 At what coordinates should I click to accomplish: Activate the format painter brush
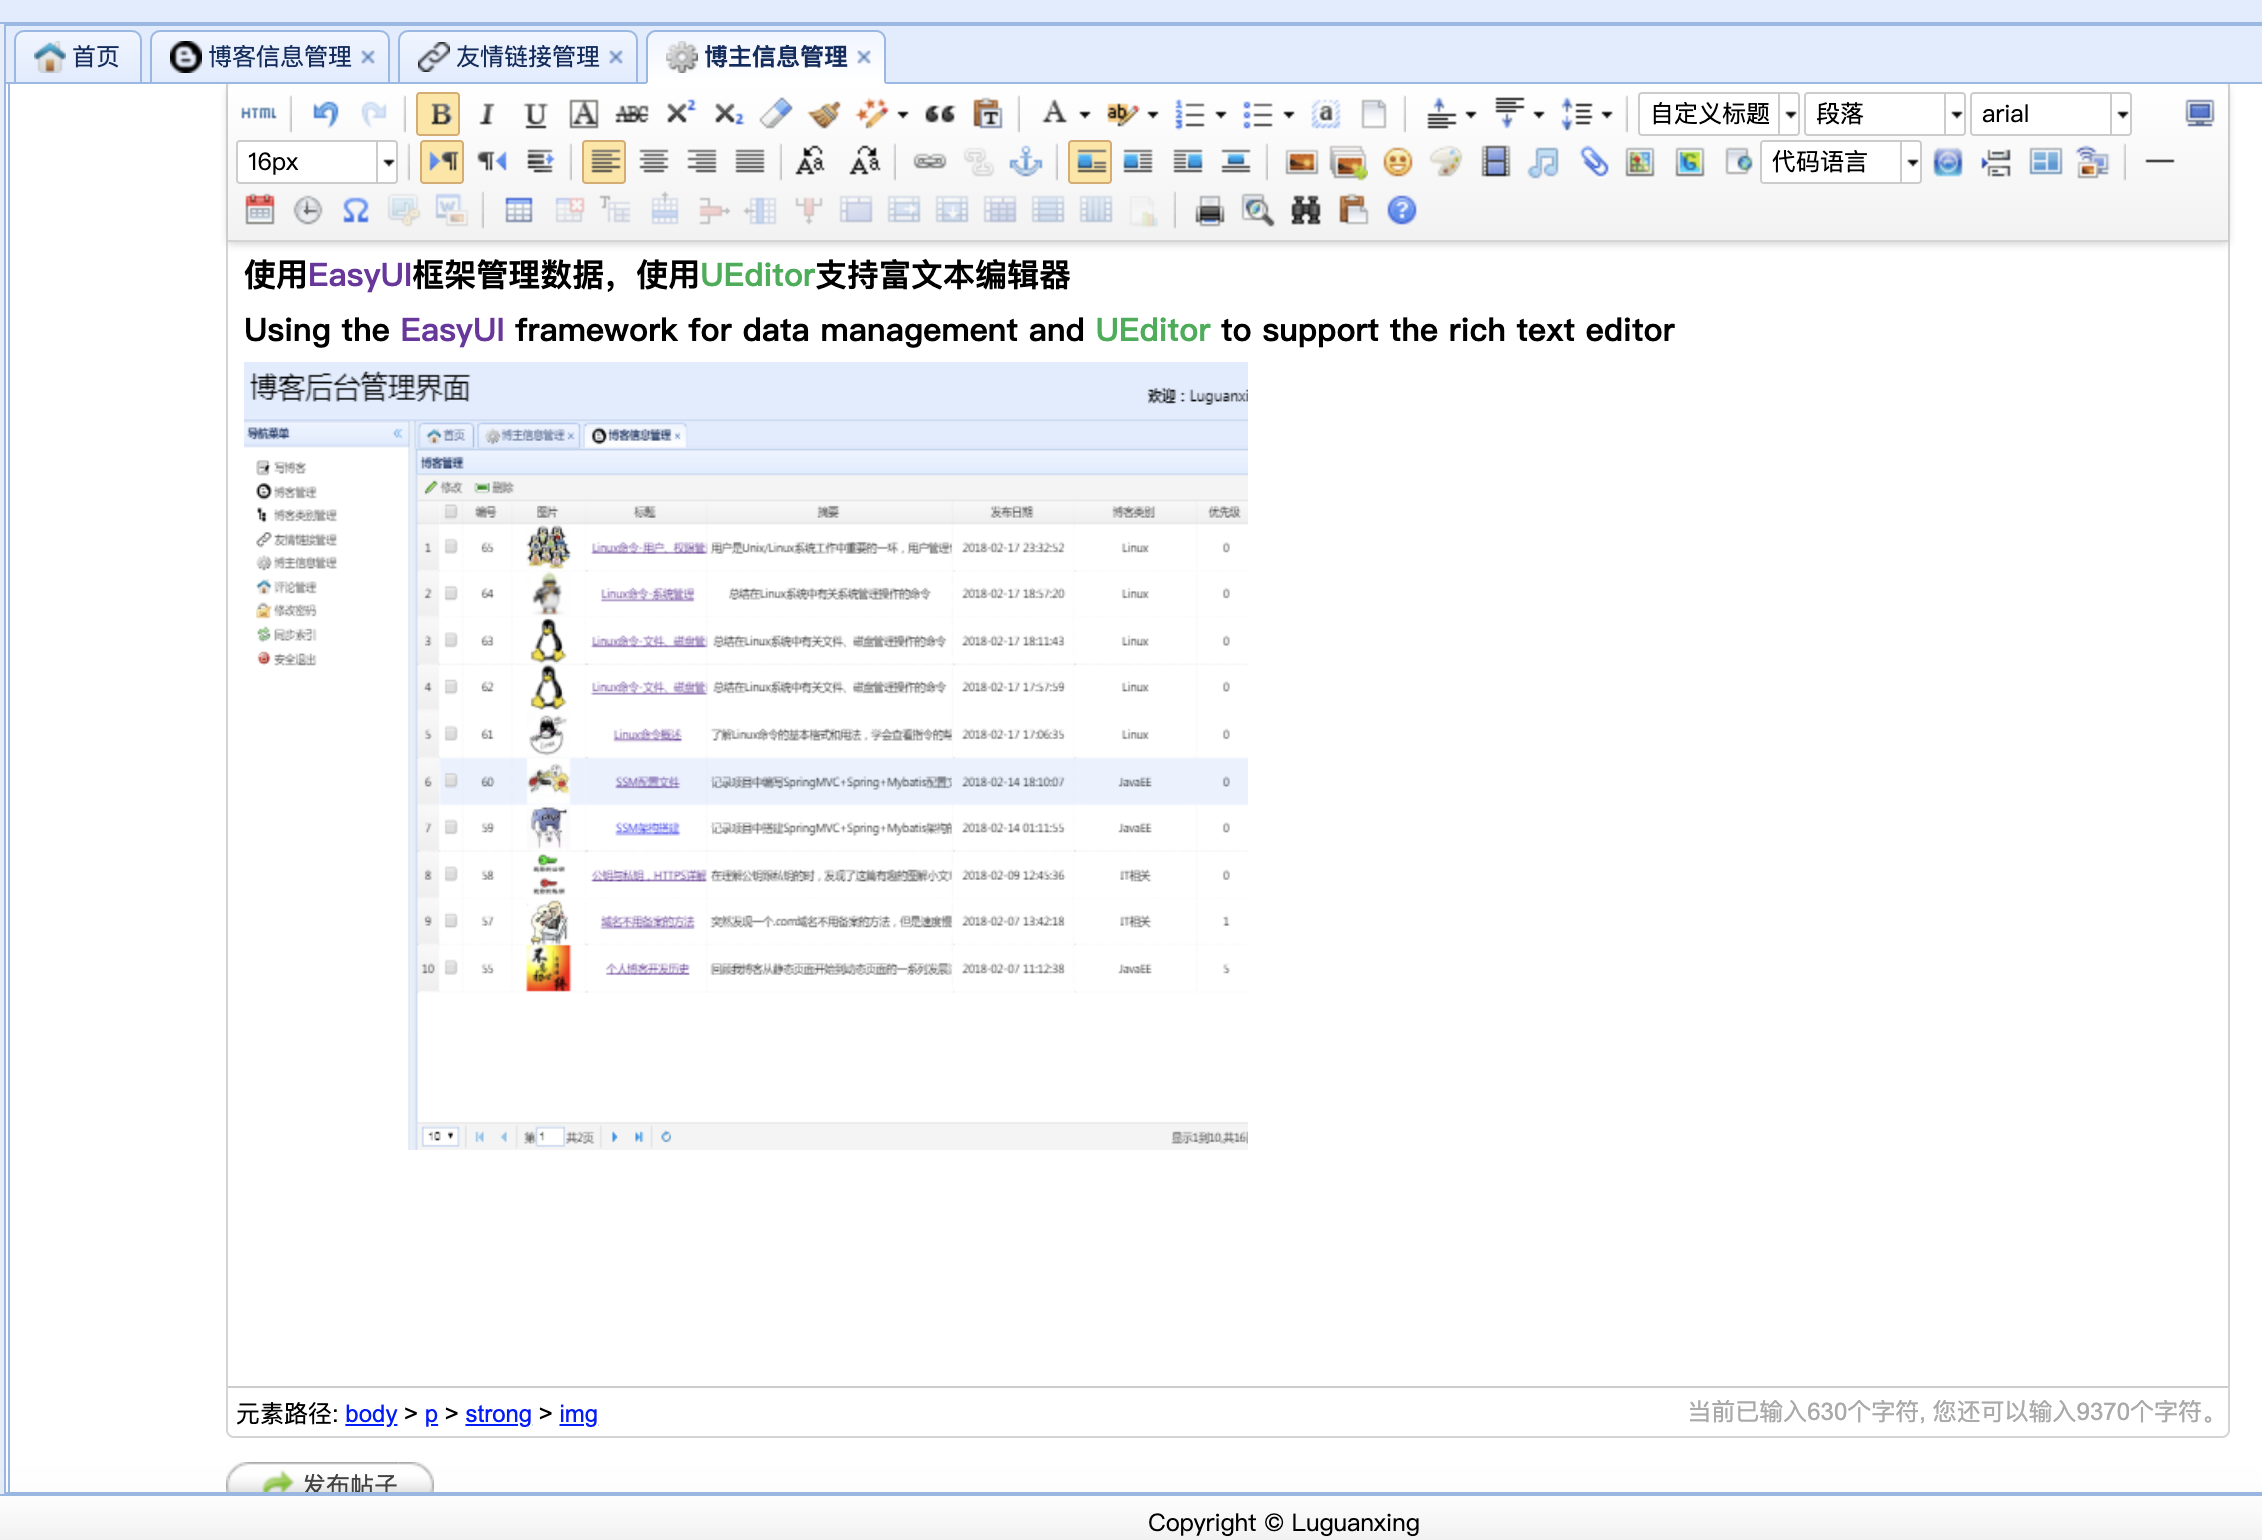point(824,114)
